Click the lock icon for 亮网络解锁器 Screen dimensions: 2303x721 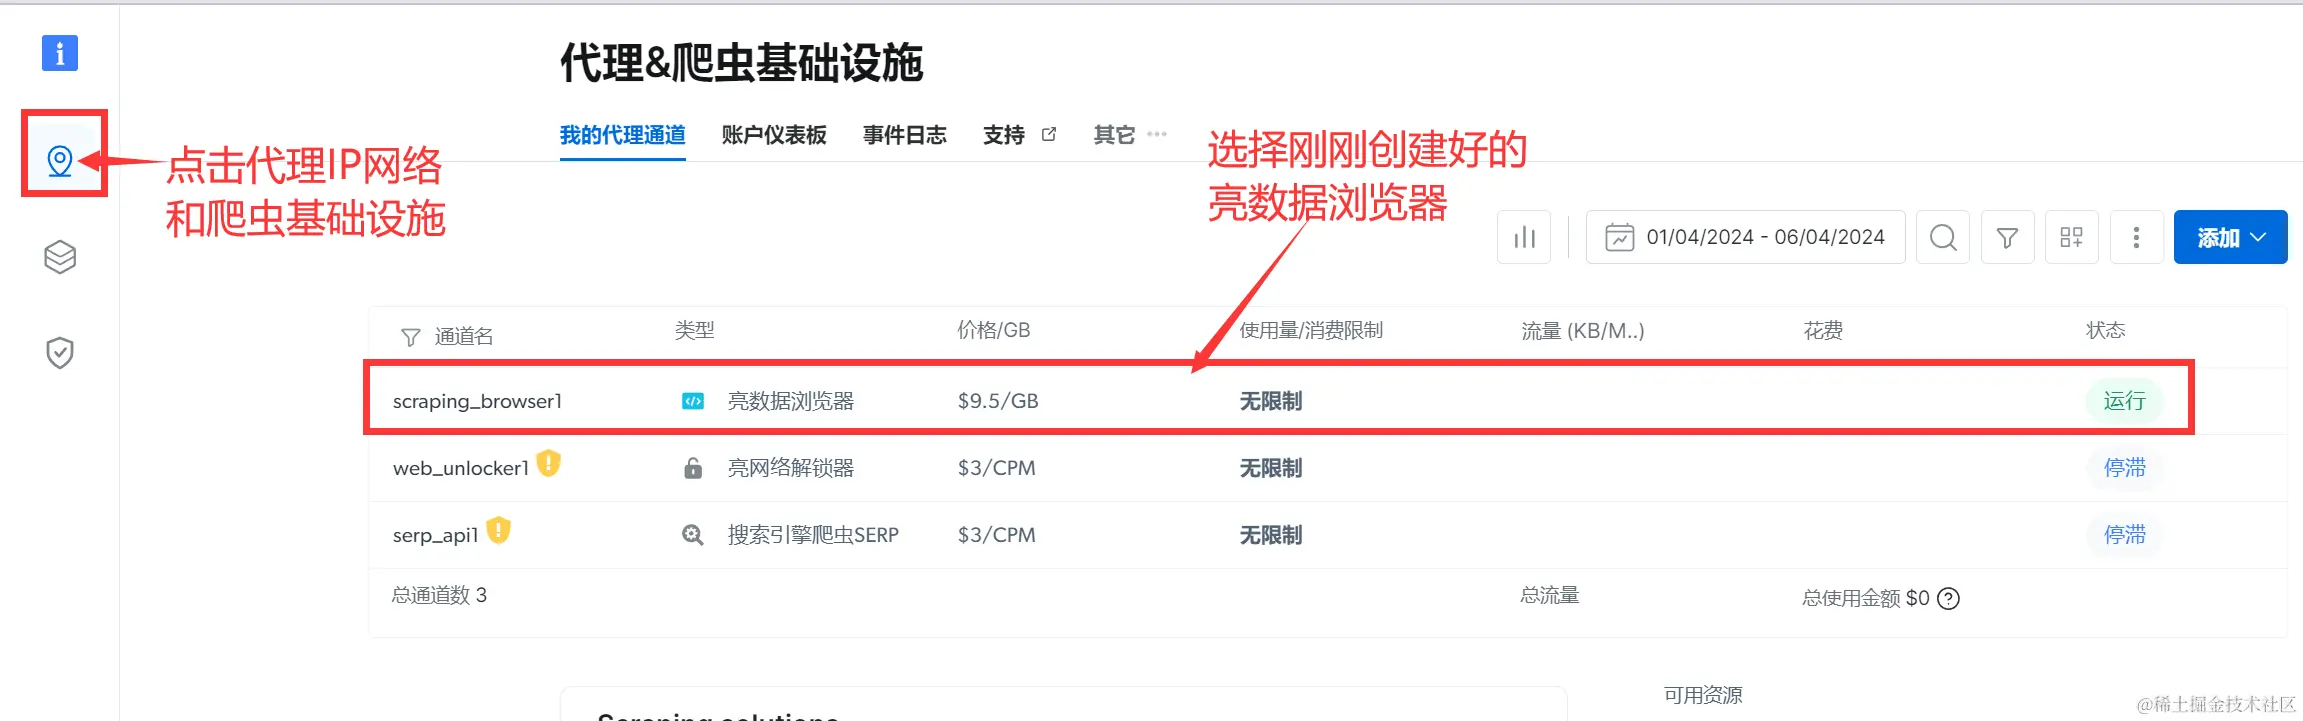[692, 468]
